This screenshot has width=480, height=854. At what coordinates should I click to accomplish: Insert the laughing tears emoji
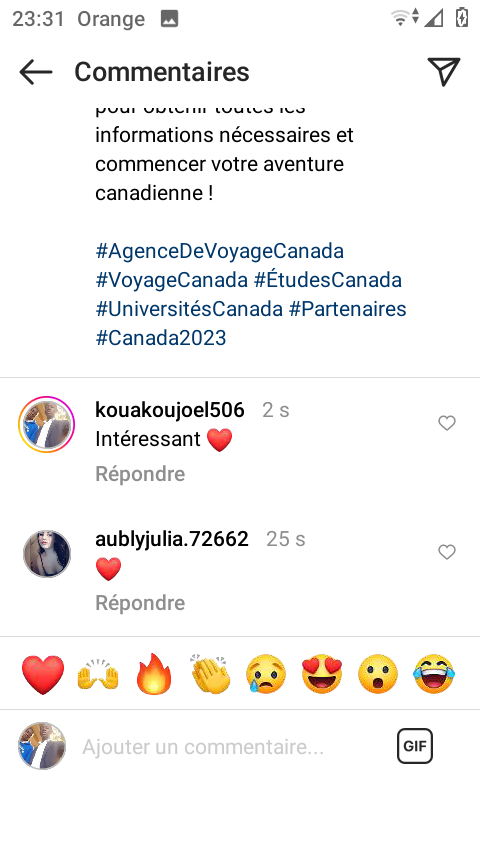434,674
